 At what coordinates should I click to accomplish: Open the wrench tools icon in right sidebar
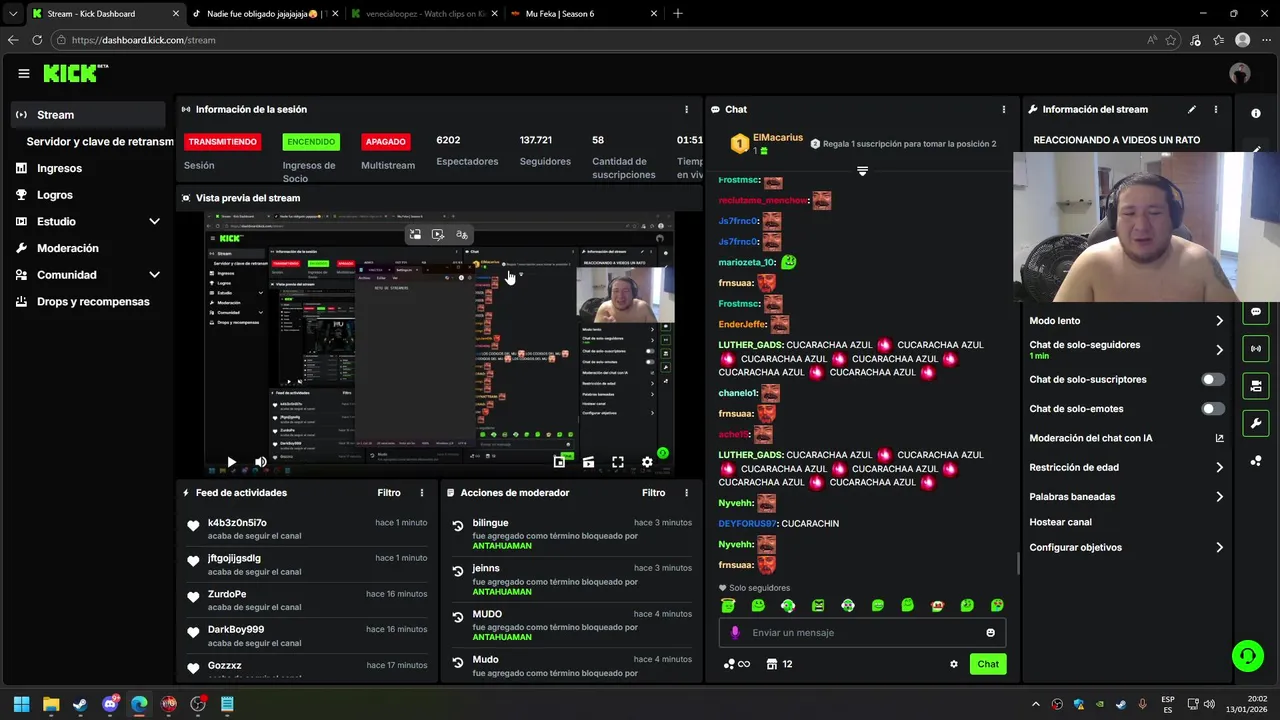point(1256,423)
